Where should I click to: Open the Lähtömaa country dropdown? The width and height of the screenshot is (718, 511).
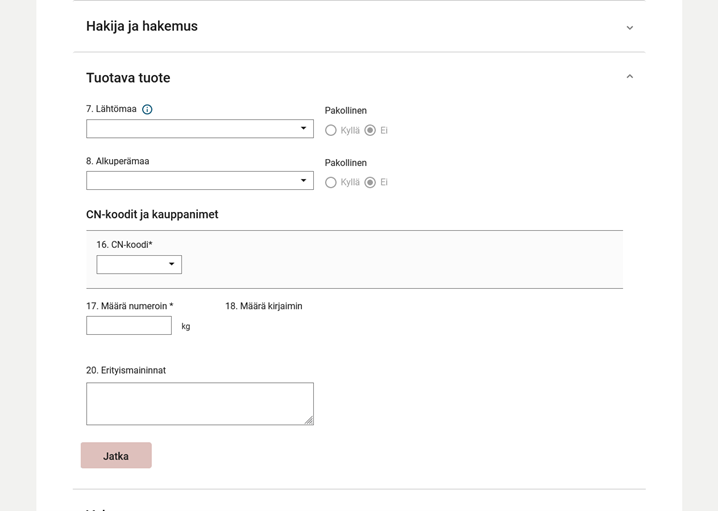tap(199, 129)
